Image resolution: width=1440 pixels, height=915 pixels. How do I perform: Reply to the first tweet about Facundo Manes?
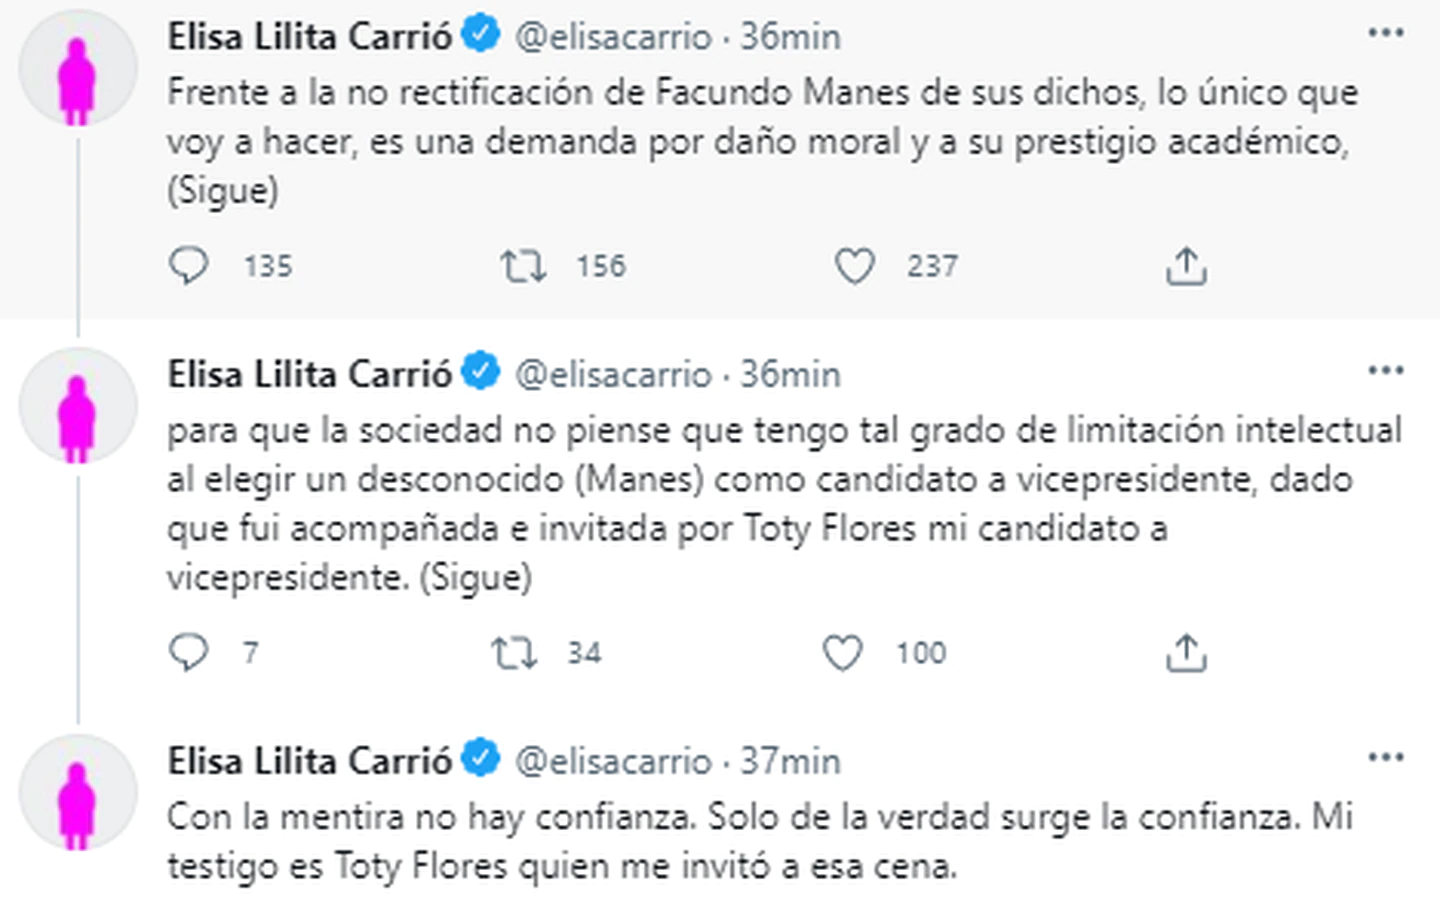coord(189,266)
